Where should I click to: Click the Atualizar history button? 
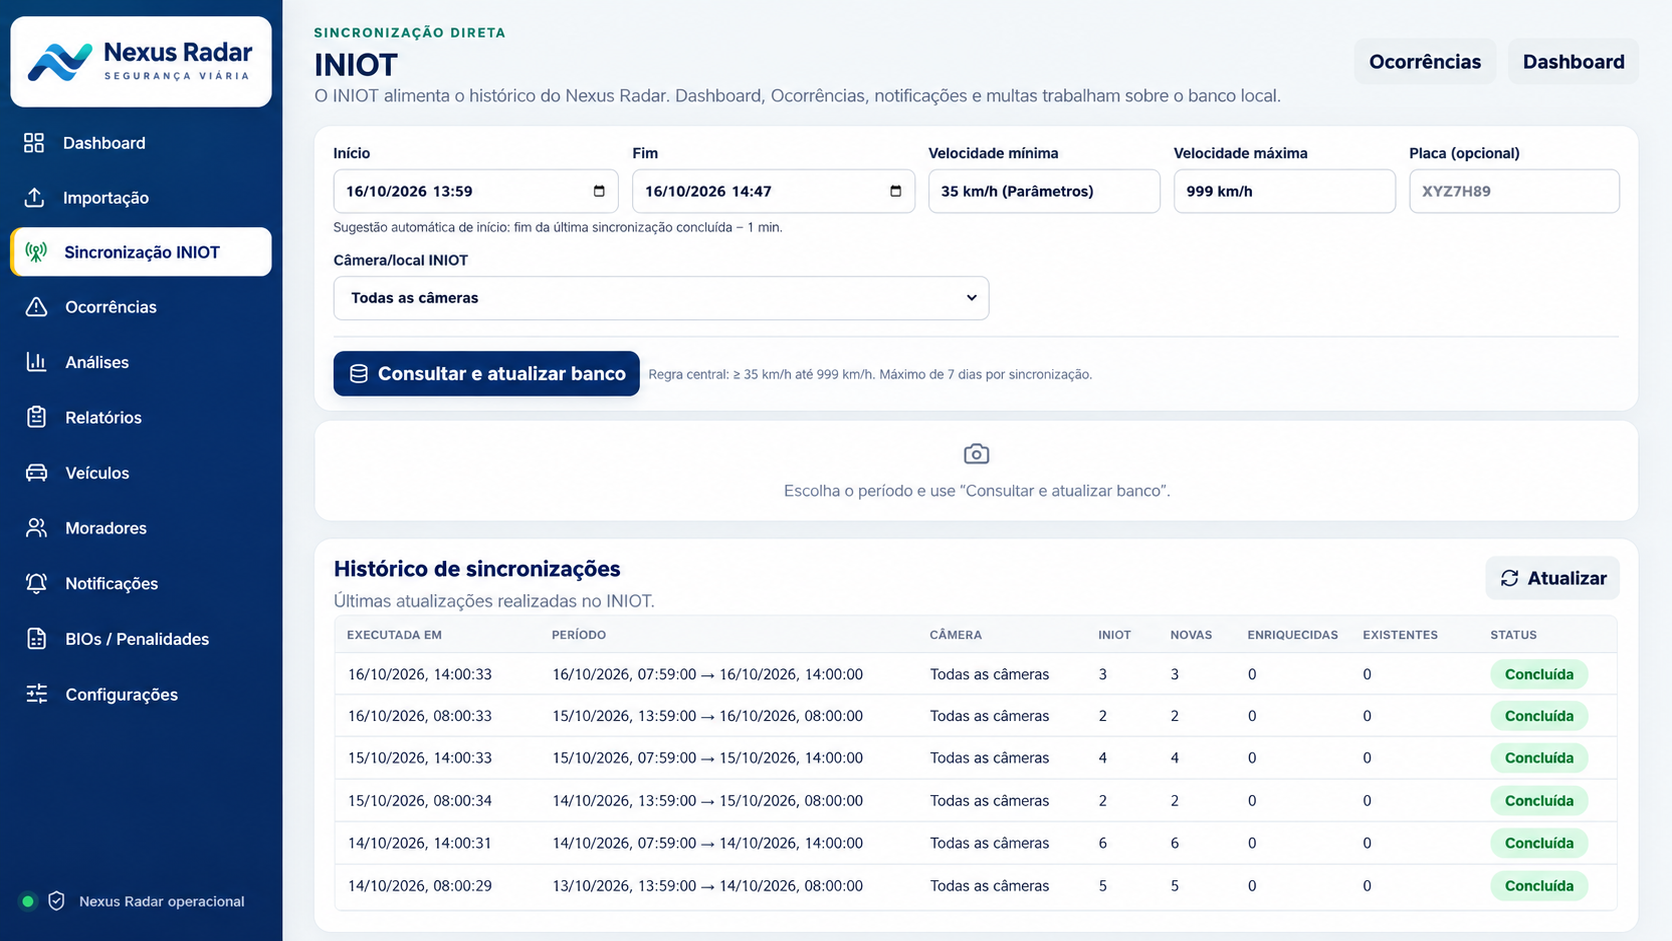click(1552, 578)
